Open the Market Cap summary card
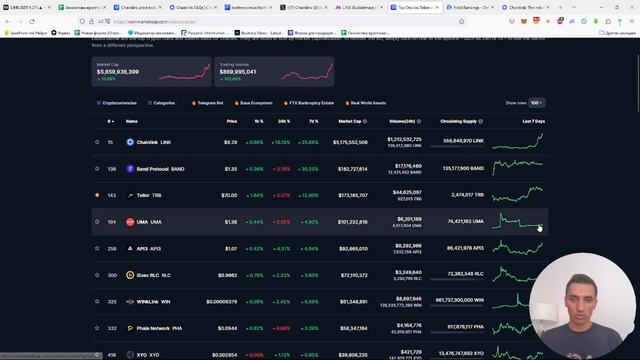This screenshot has height=360, width=640. pyautogui.click(x=151, y=71)
